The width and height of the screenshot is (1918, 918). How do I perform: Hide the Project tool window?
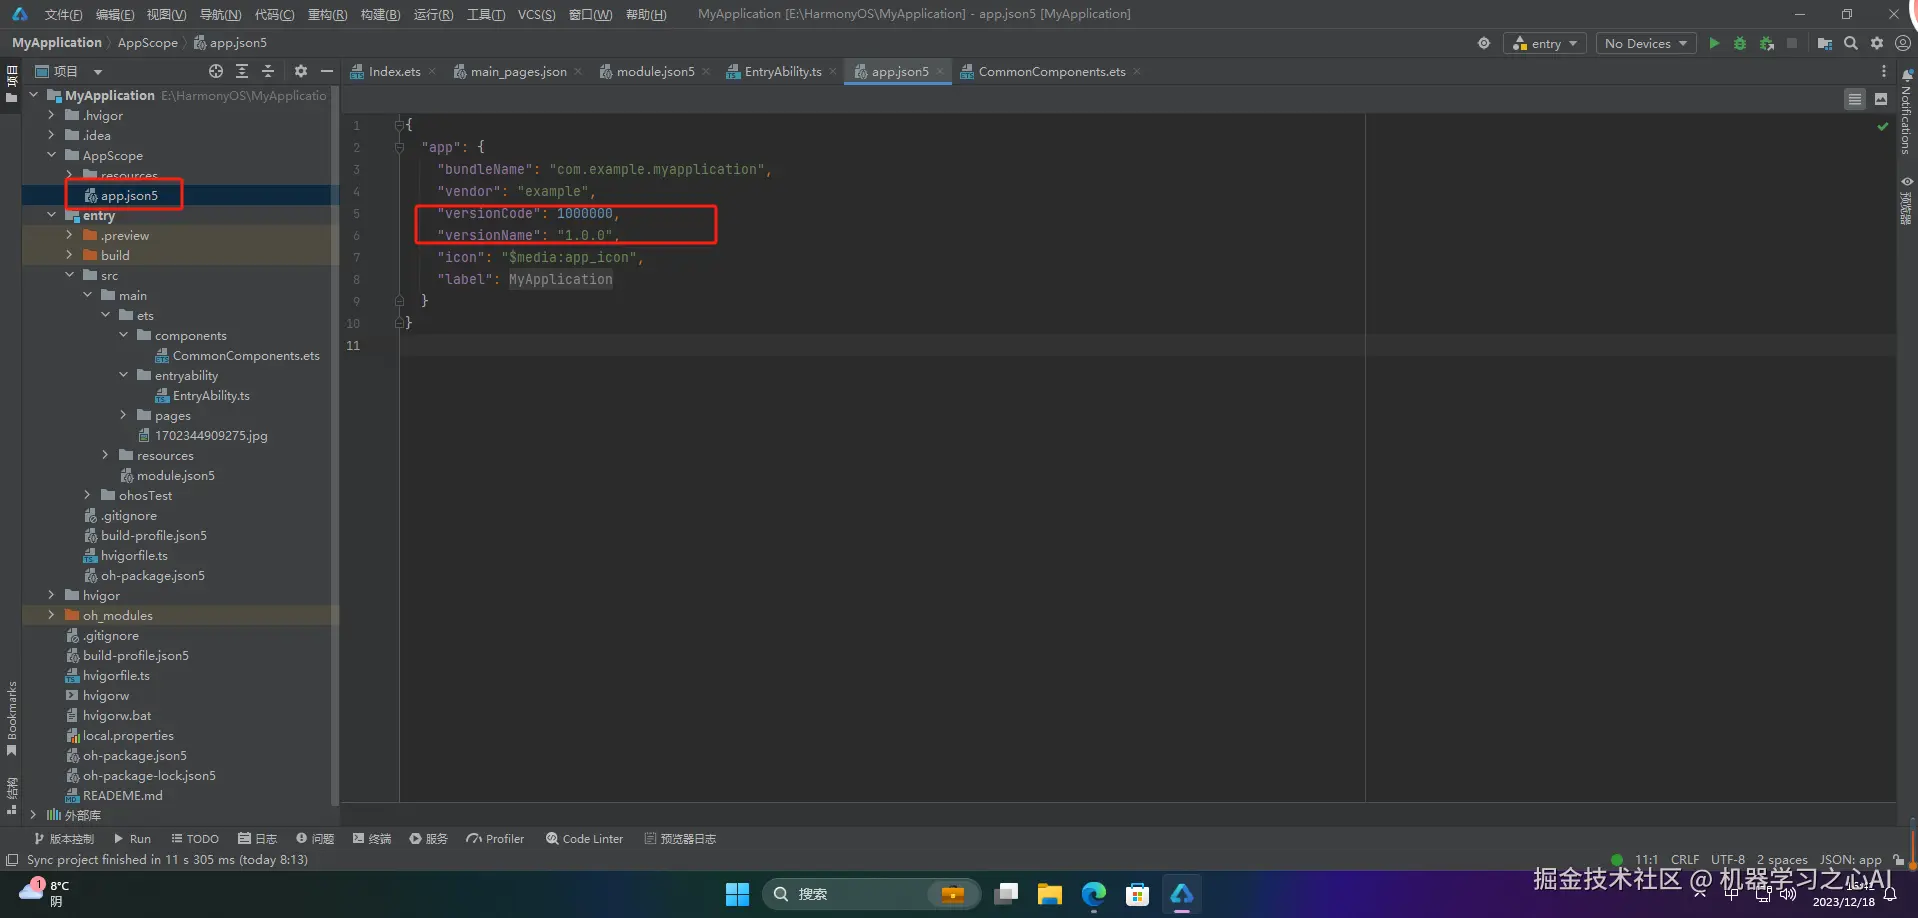326,71
